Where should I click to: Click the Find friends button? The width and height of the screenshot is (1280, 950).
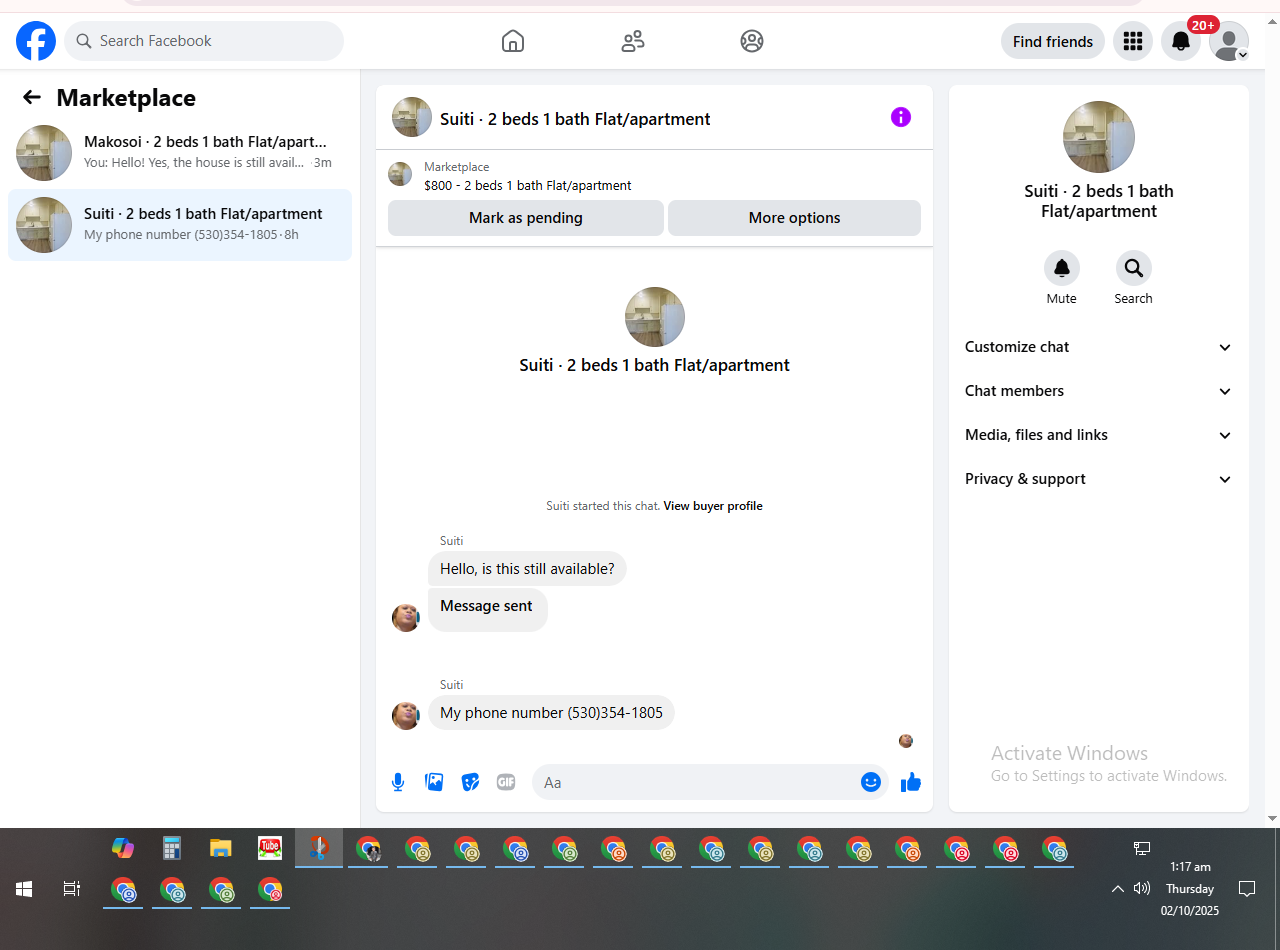coord(1053,41)
